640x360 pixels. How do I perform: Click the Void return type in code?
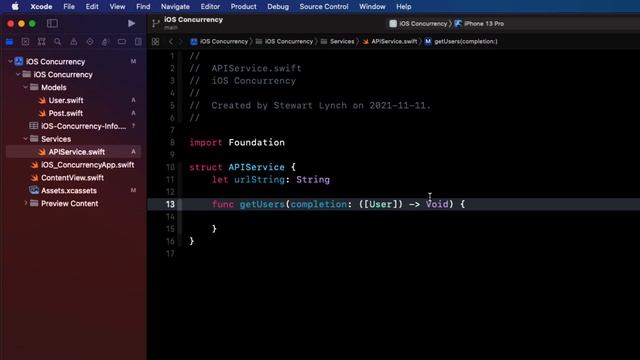[x=437, y=204]
